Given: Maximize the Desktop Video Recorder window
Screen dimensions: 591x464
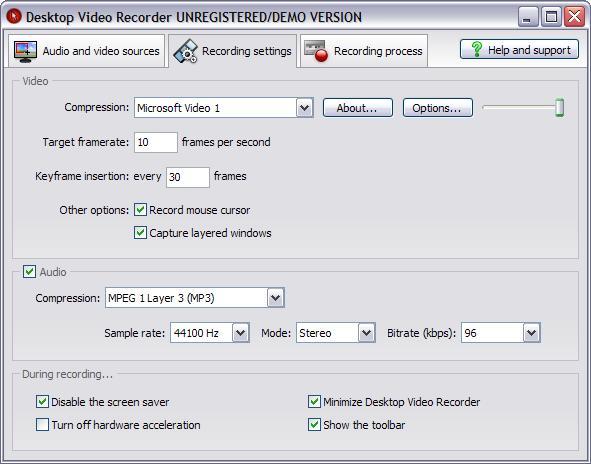Looking at the screenshot, I should click(551, 17).
